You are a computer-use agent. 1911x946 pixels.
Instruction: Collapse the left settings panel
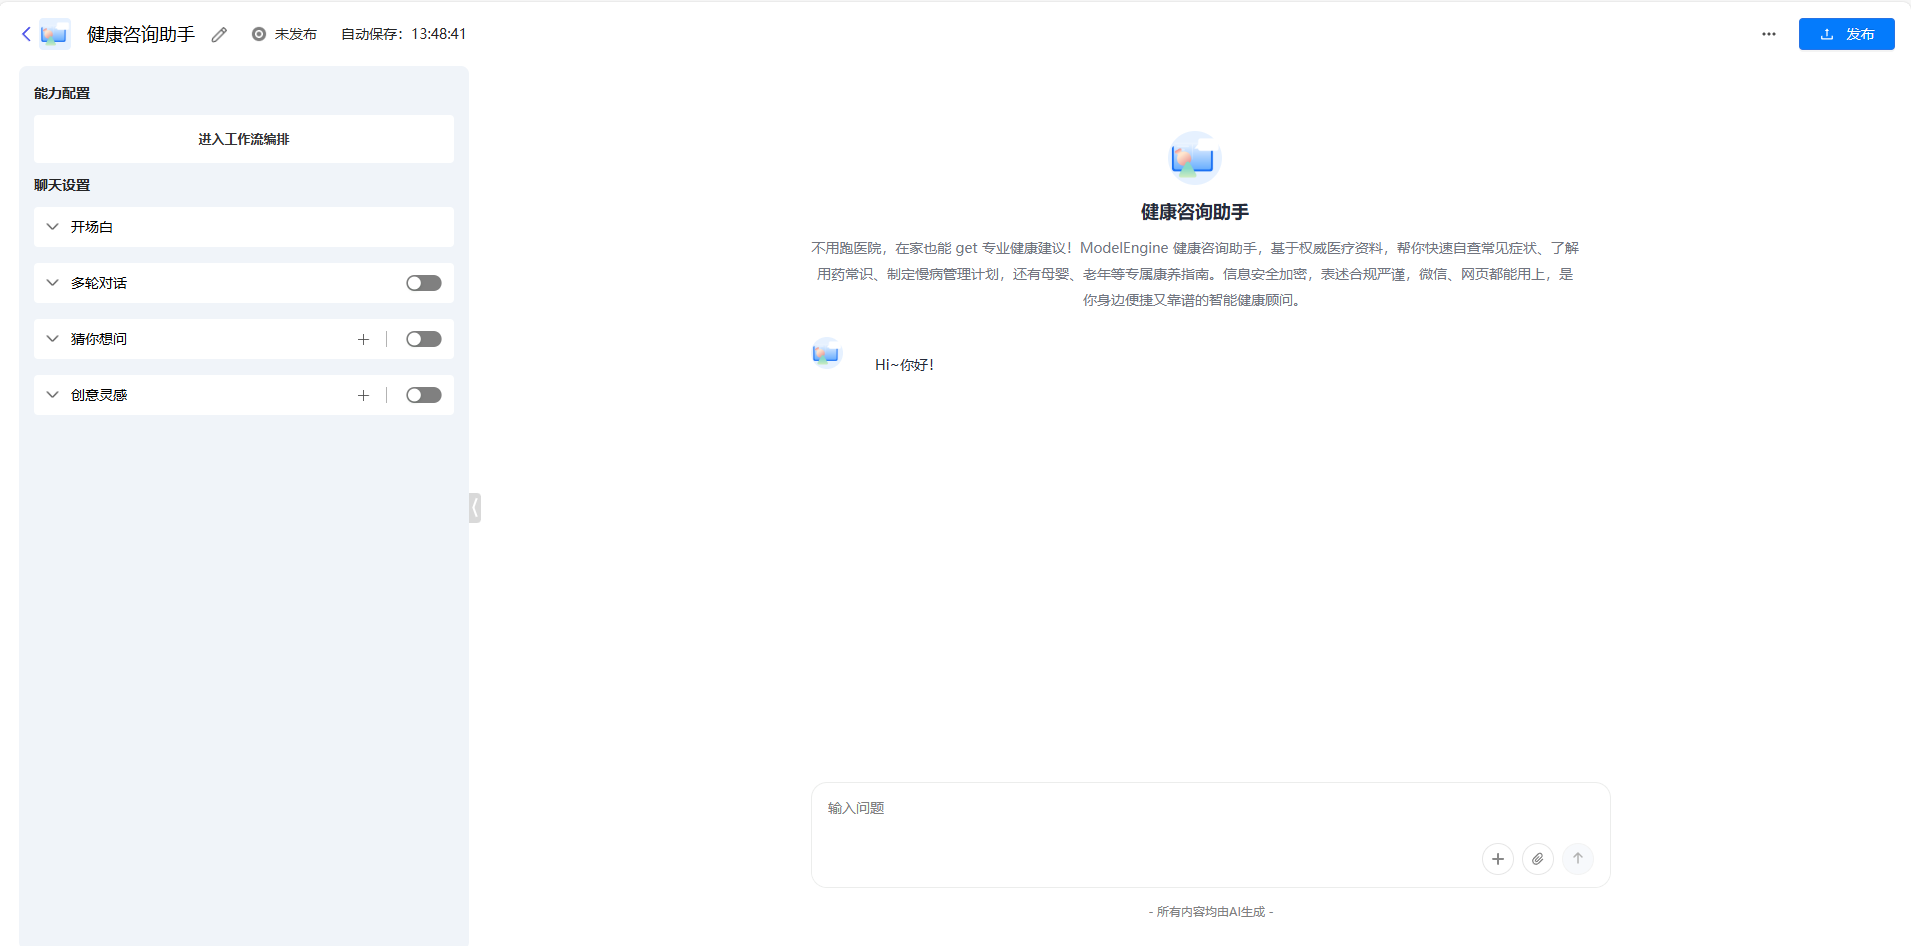click(x=474, y=507)
